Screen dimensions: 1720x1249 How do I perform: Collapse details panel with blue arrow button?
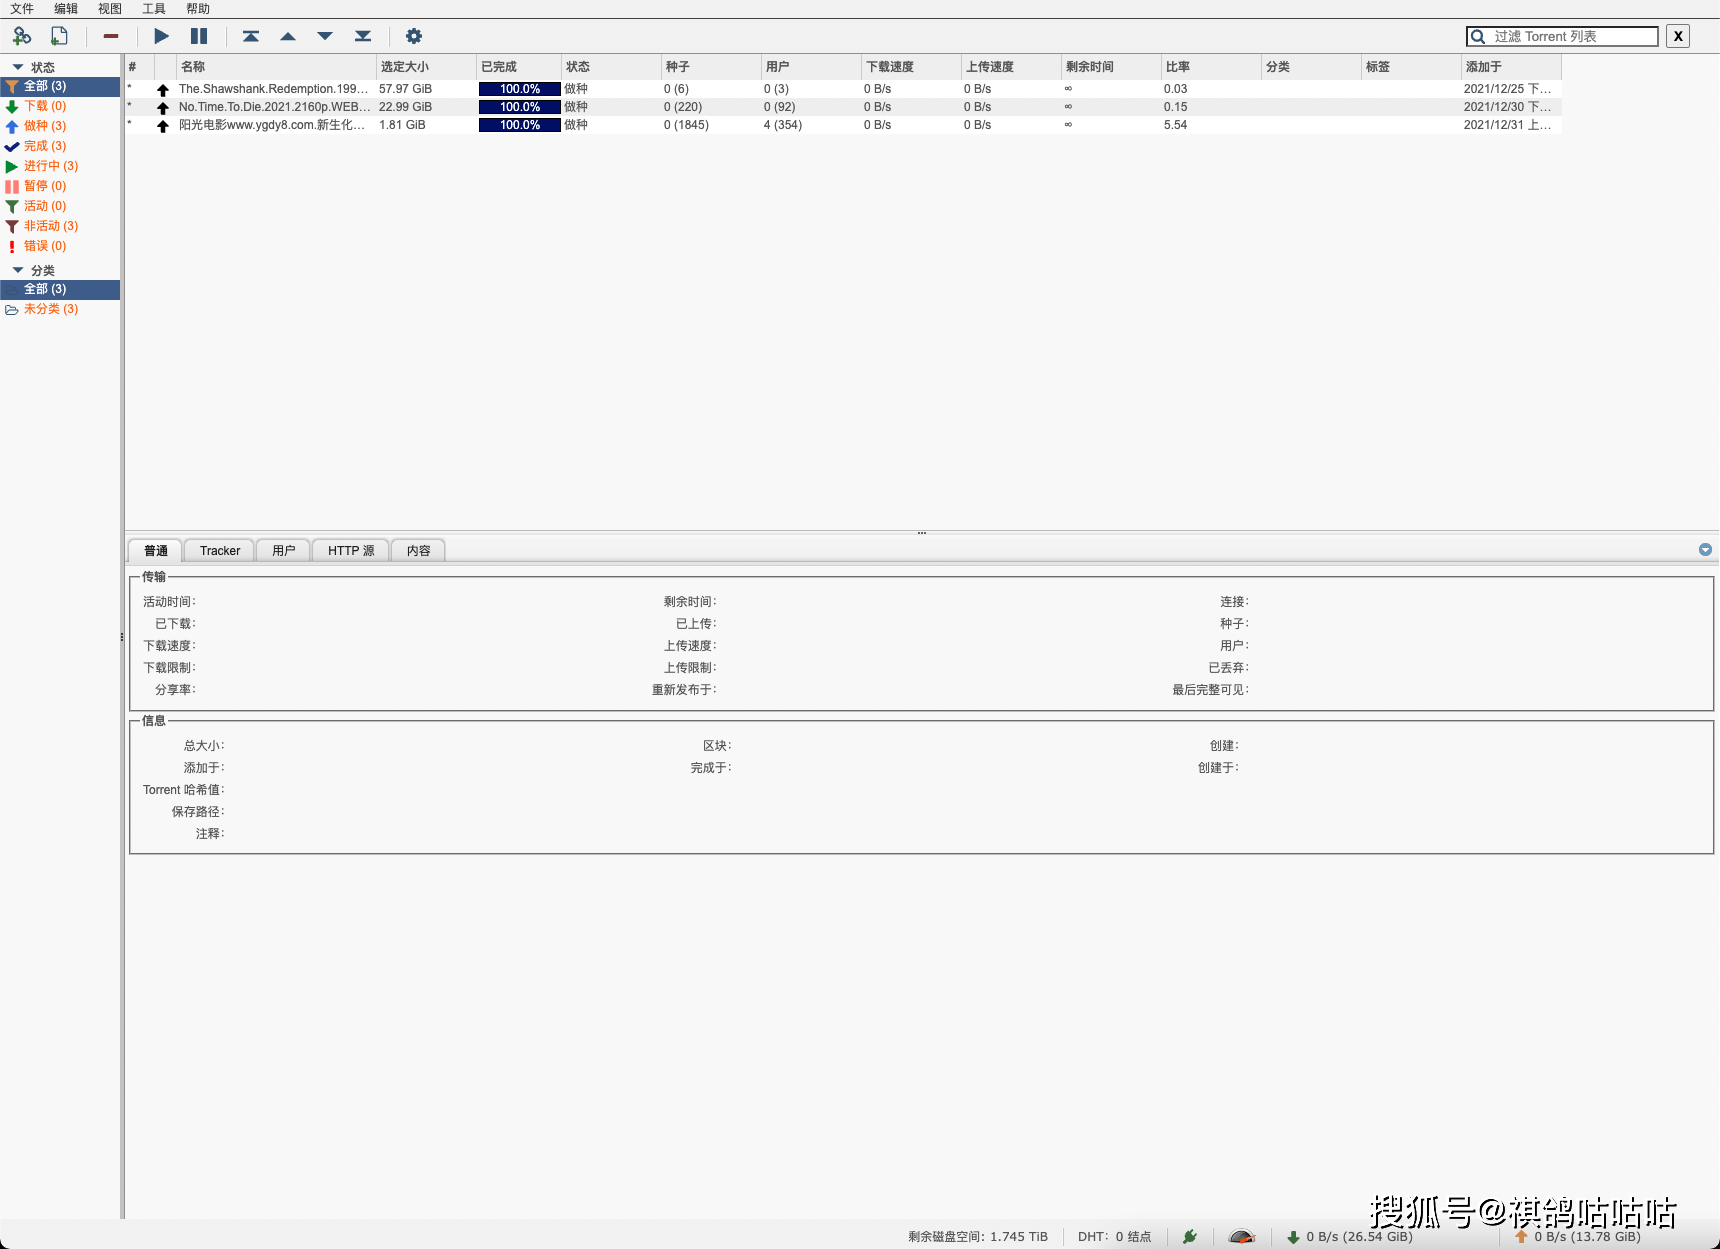tap(1705, 550)
